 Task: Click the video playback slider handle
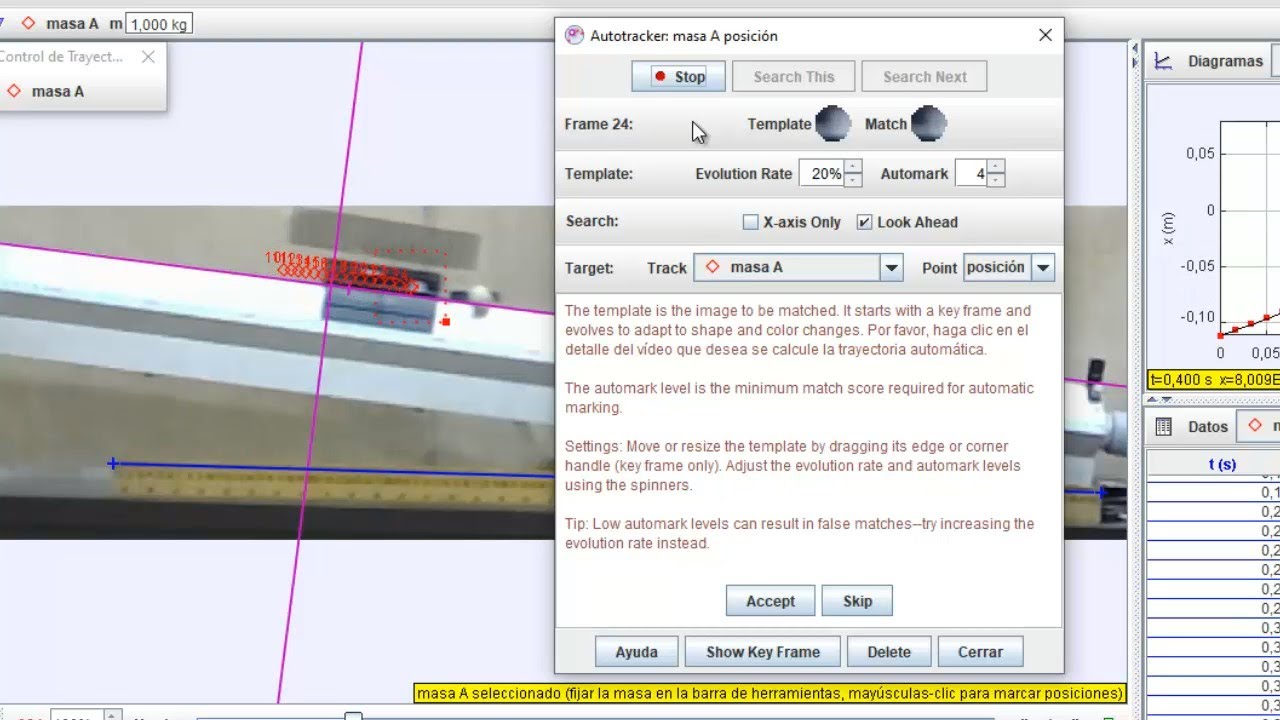[353, 715]
